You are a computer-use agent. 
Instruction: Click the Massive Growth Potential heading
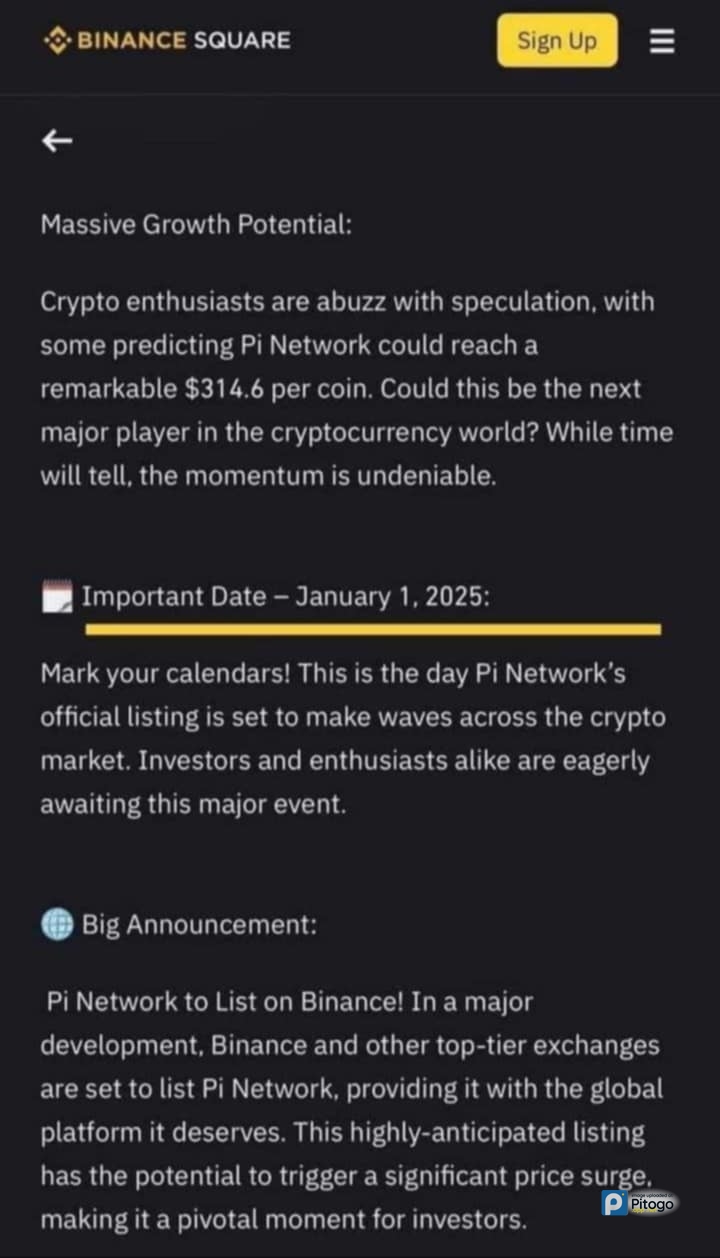click(x=196, y=224)
